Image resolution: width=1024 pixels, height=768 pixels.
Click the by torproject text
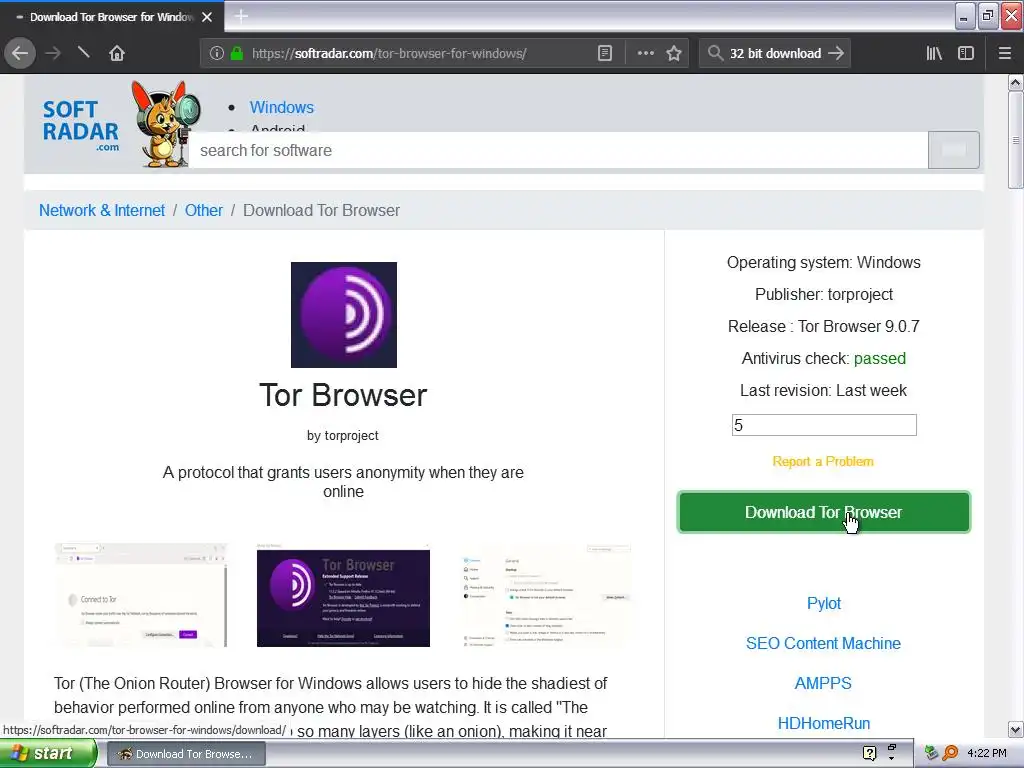coord(343,436)
